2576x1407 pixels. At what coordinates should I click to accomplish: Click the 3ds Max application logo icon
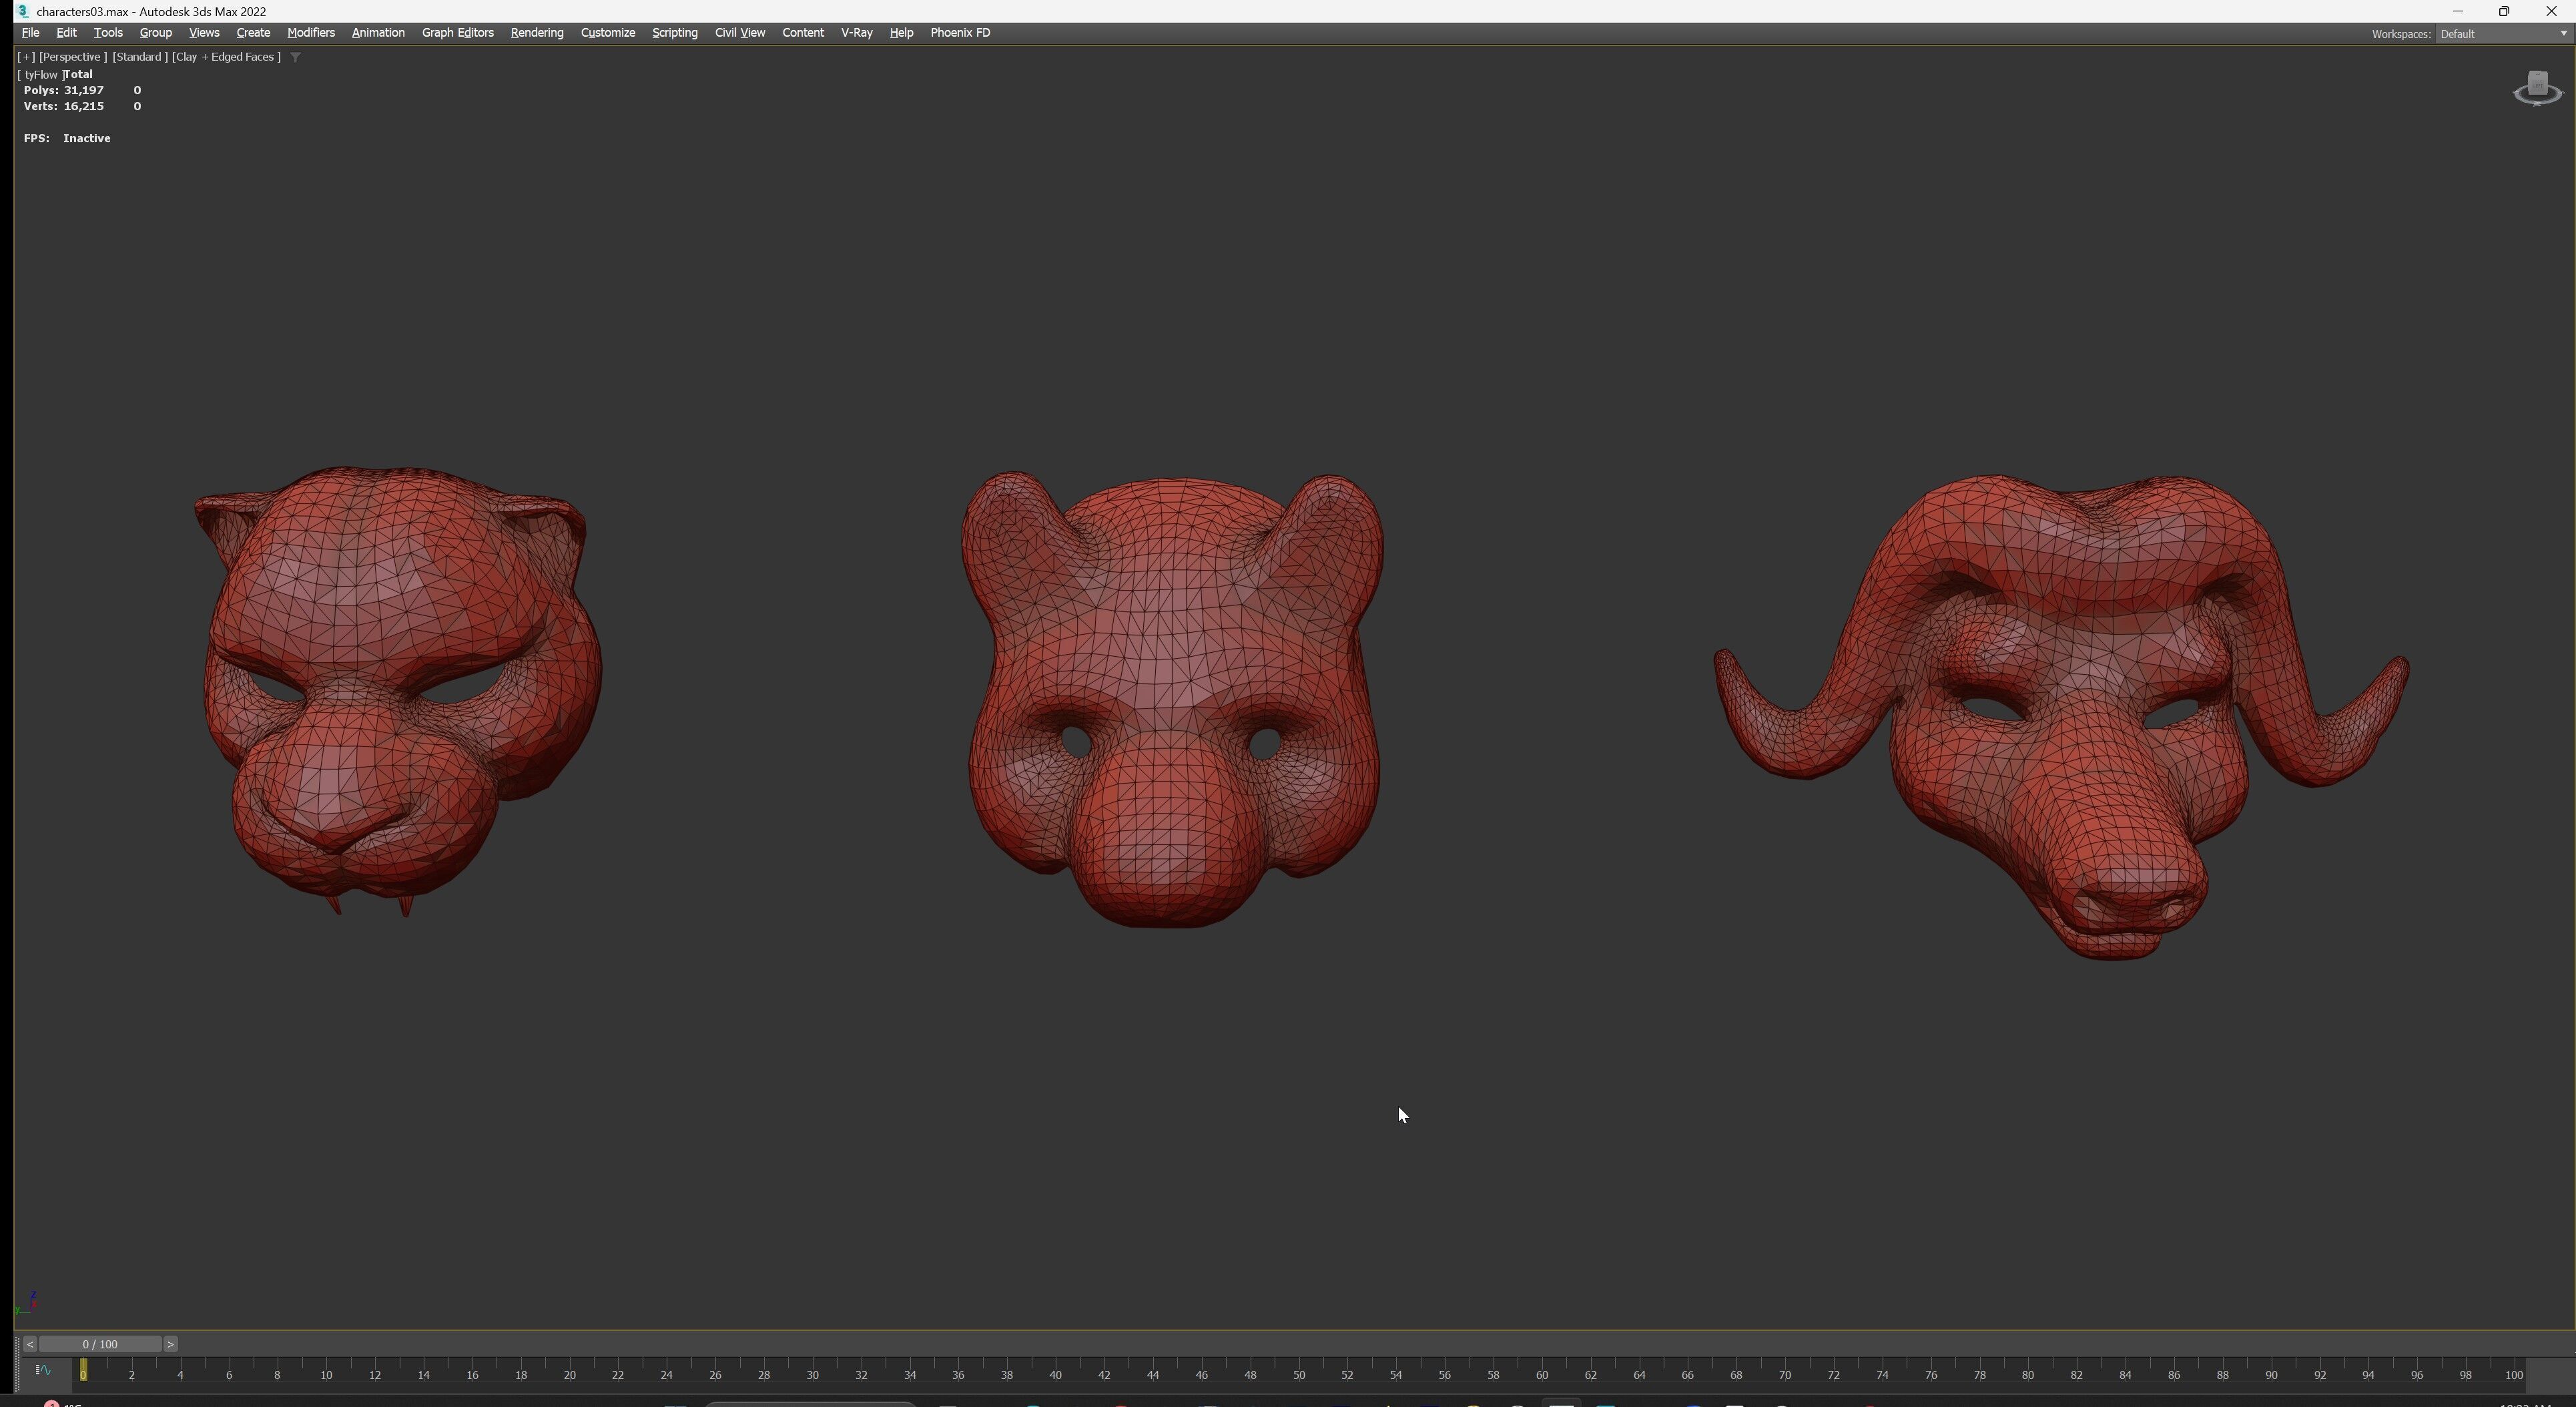click(22, 11)
